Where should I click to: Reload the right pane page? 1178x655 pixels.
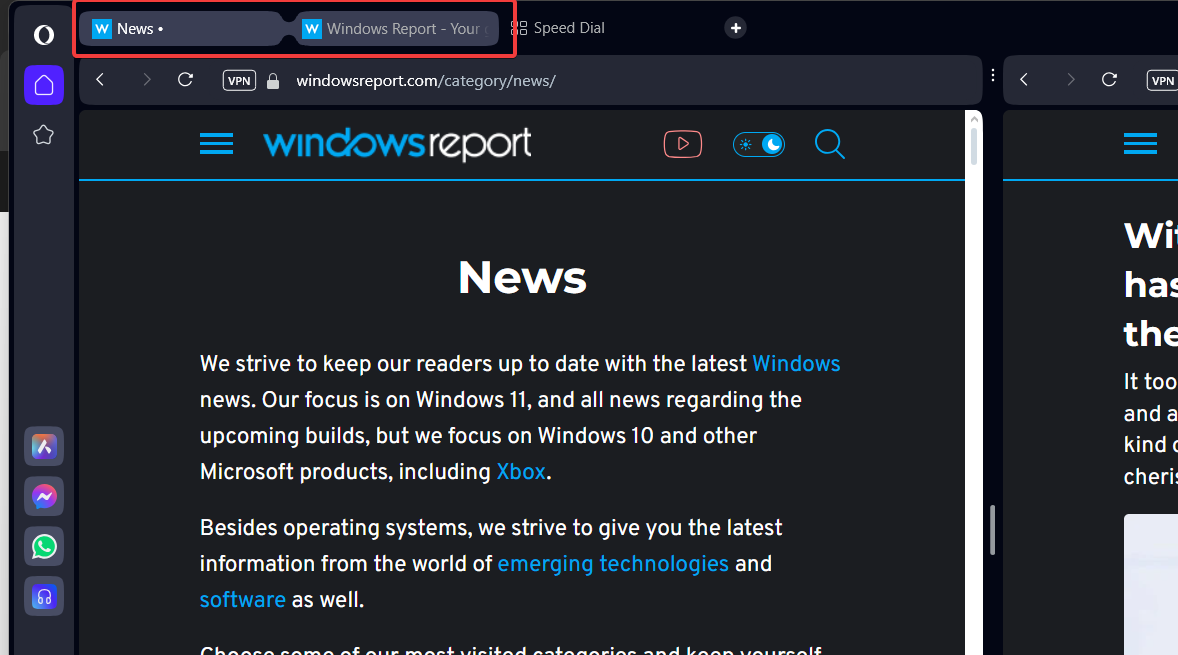coord(1110,80)
